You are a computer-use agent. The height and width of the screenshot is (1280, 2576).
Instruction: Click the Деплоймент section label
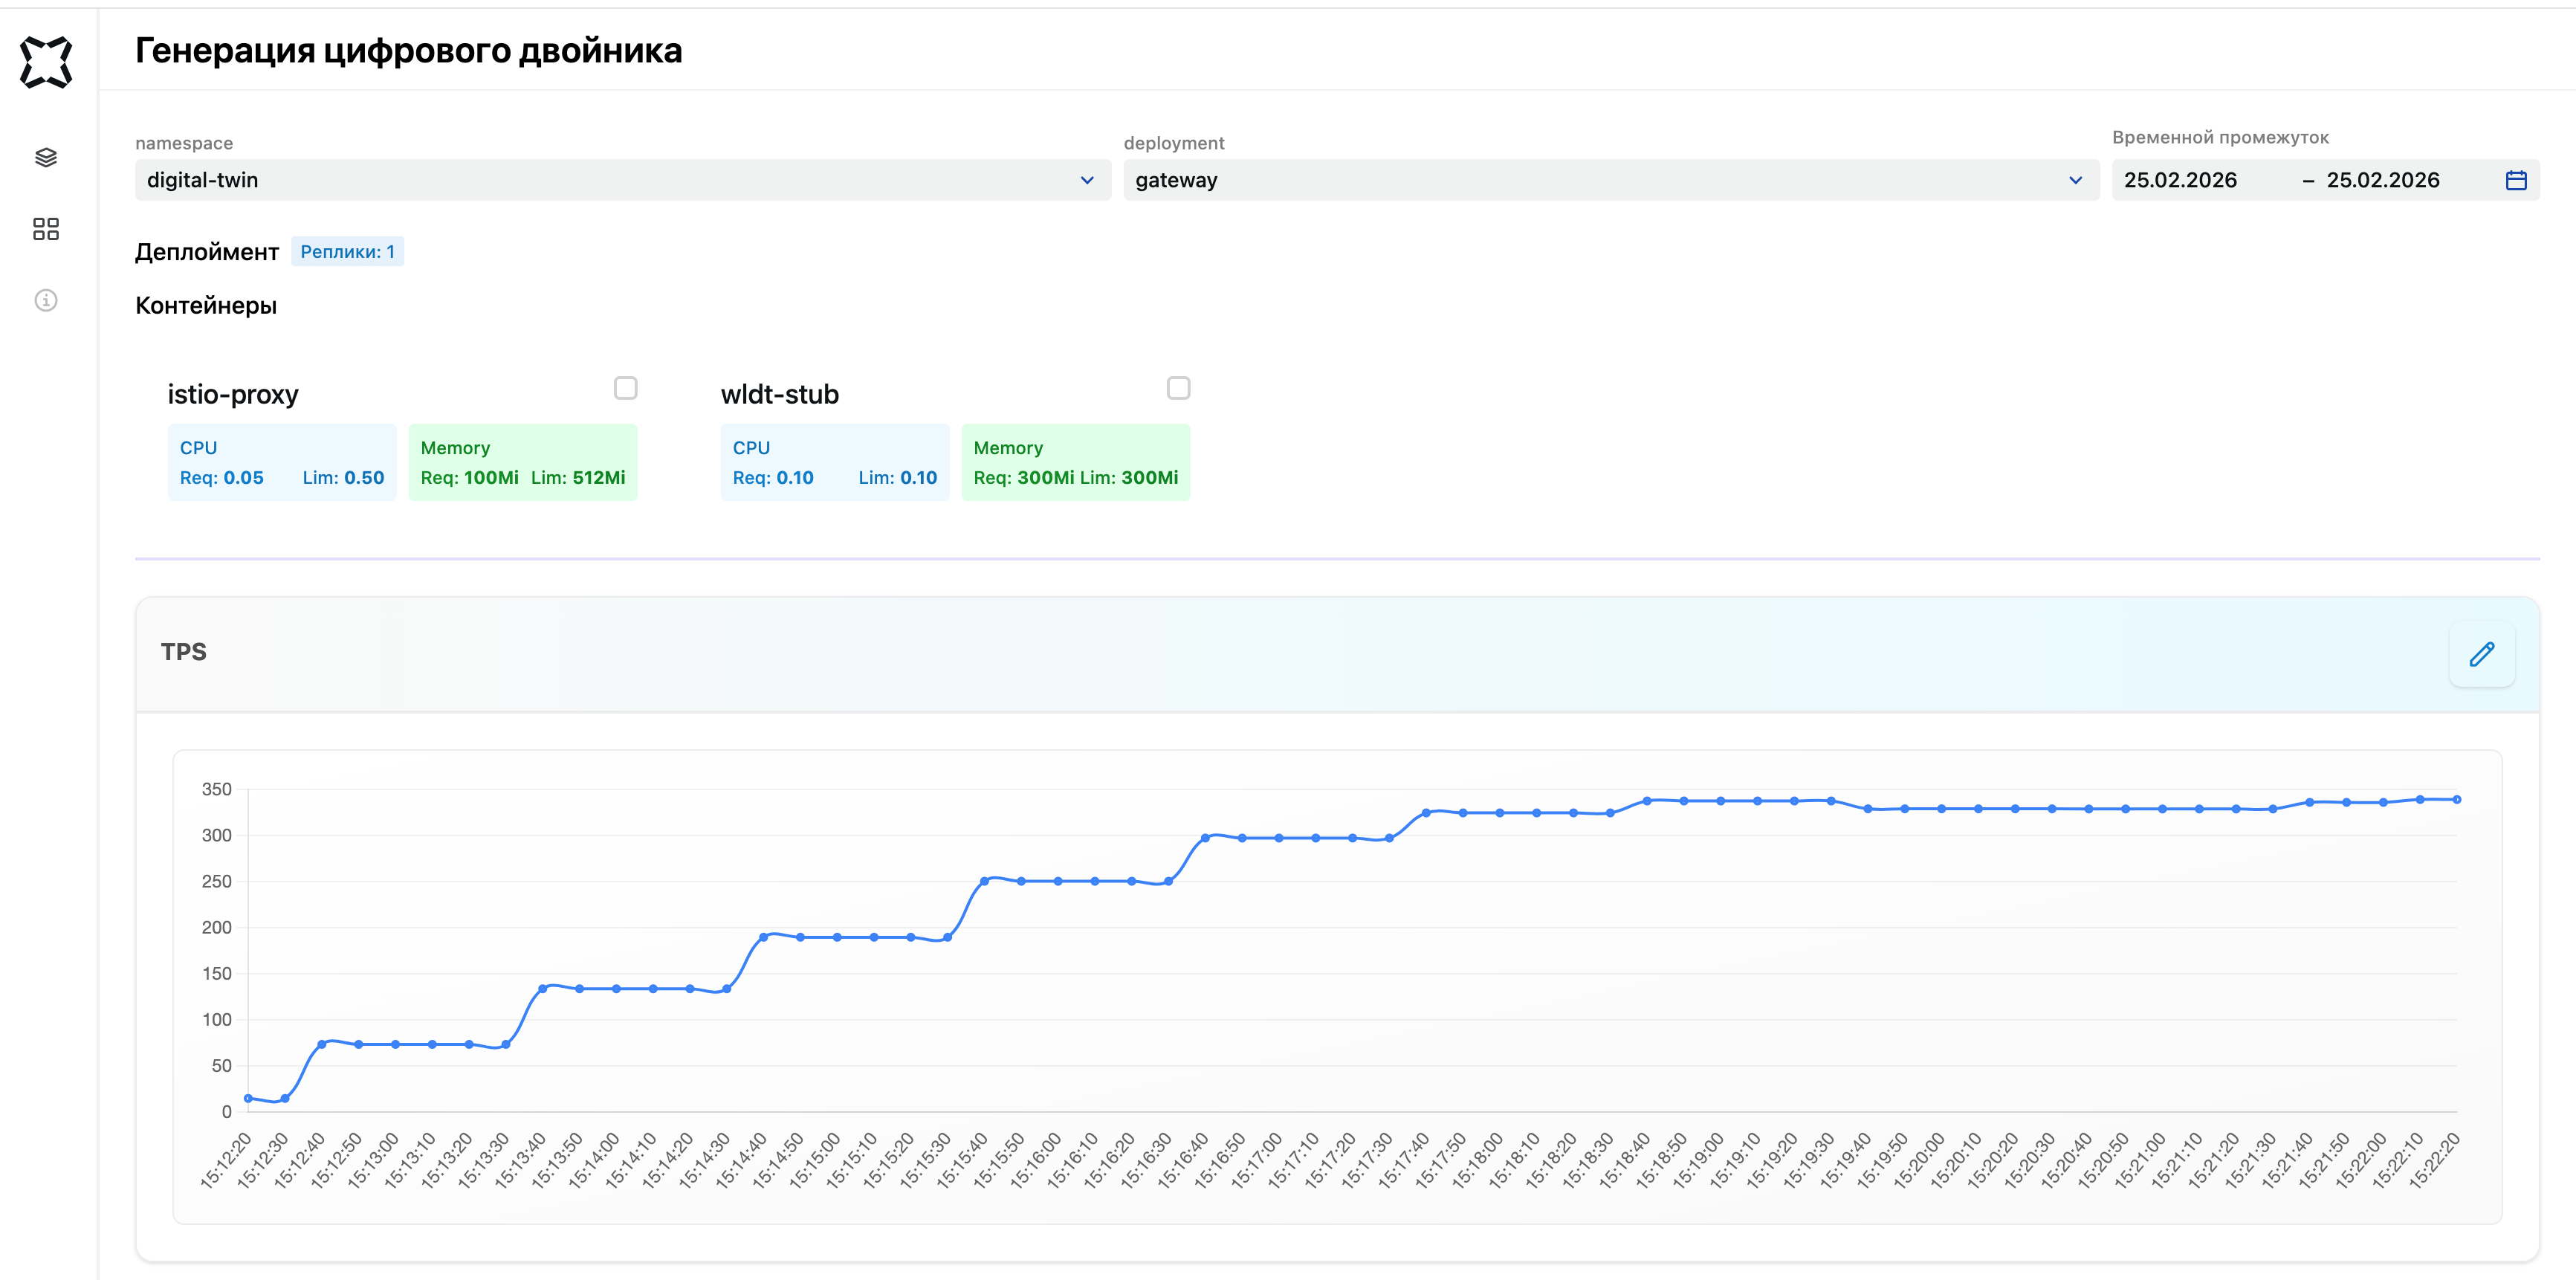[x=207, y=252]
